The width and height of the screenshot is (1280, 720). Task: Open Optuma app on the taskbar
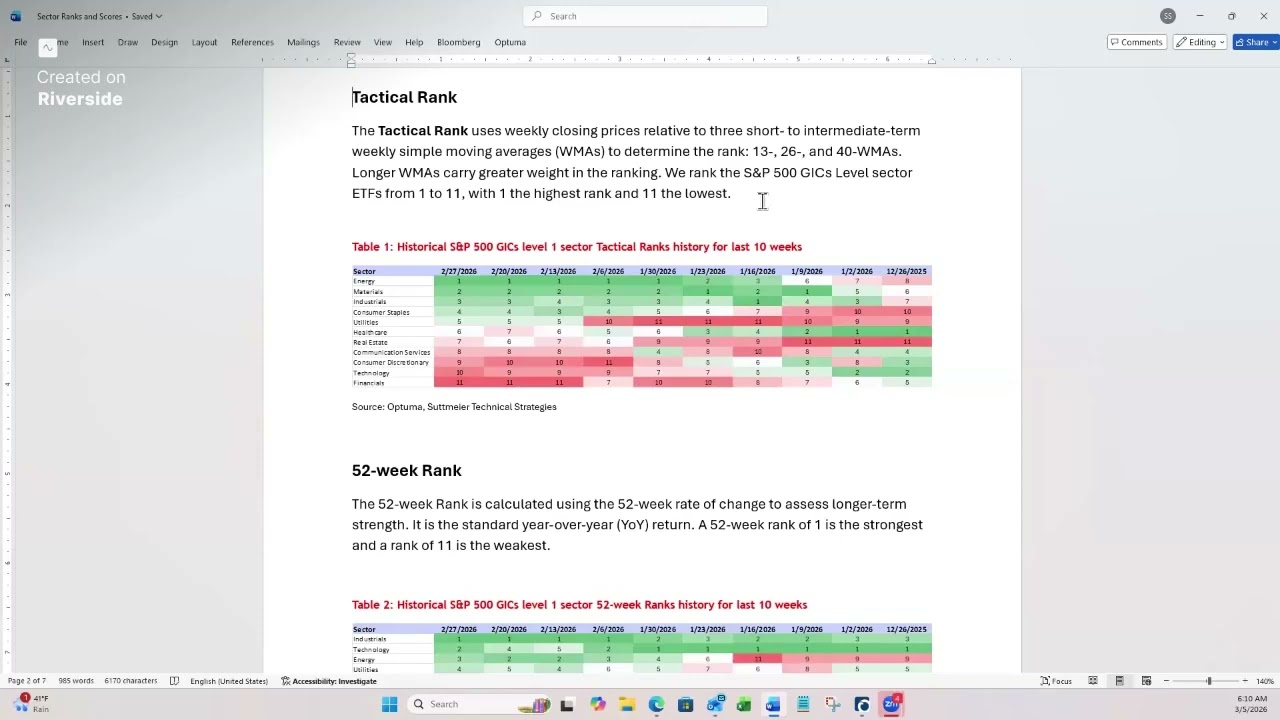click(x=862, y=704)
